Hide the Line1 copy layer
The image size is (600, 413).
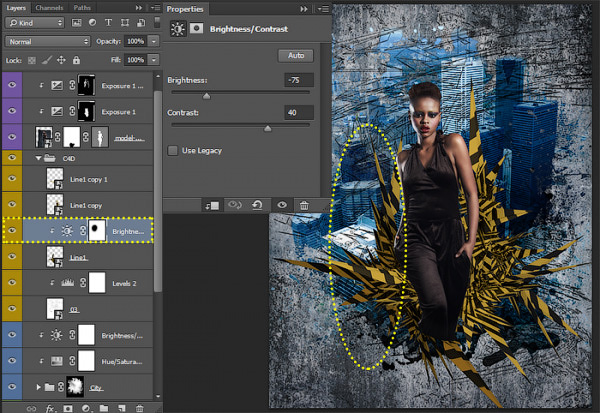click(12, 204)
